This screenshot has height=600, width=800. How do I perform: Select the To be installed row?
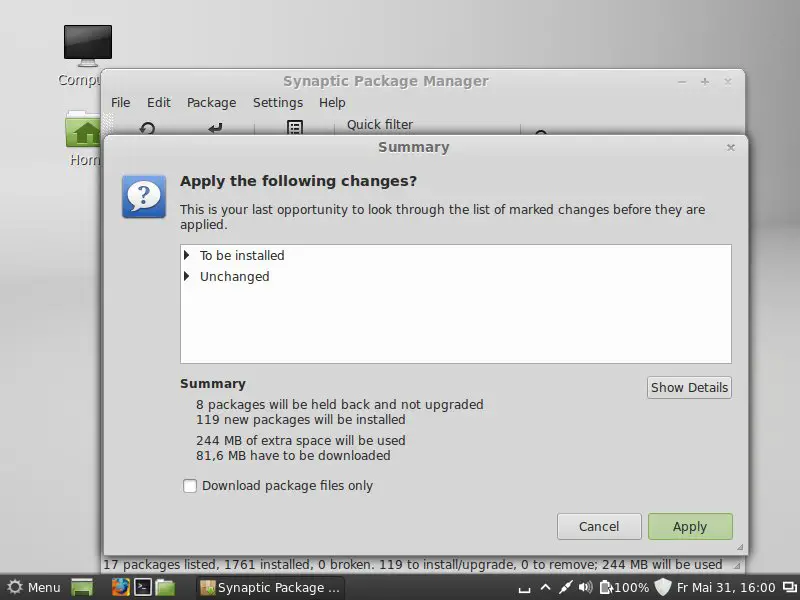456,255
